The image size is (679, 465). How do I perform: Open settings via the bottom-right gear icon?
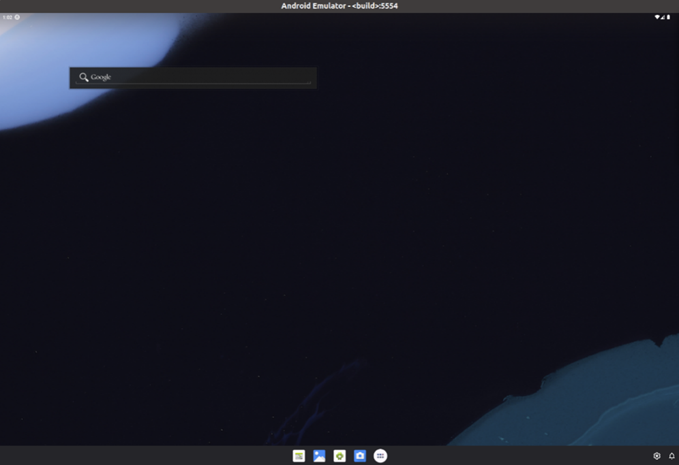coord(657,456)
